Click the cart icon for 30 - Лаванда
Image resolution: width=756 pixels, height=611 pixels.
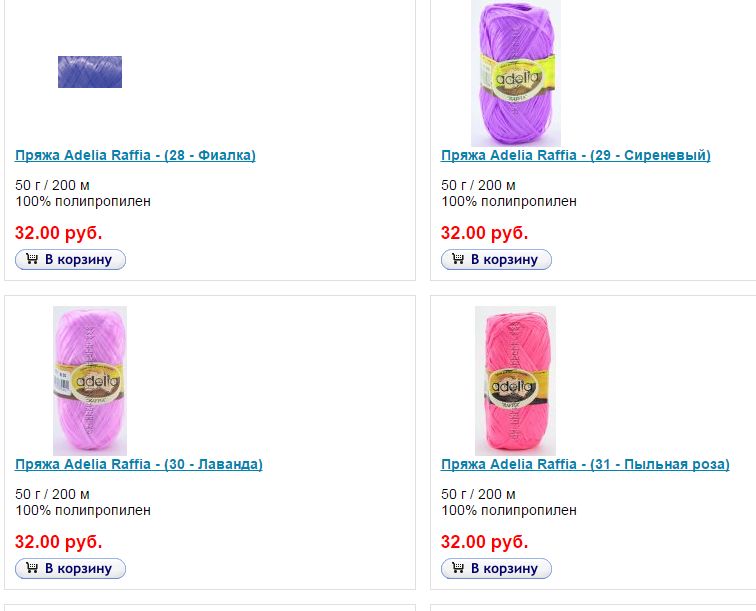(32, 569)
